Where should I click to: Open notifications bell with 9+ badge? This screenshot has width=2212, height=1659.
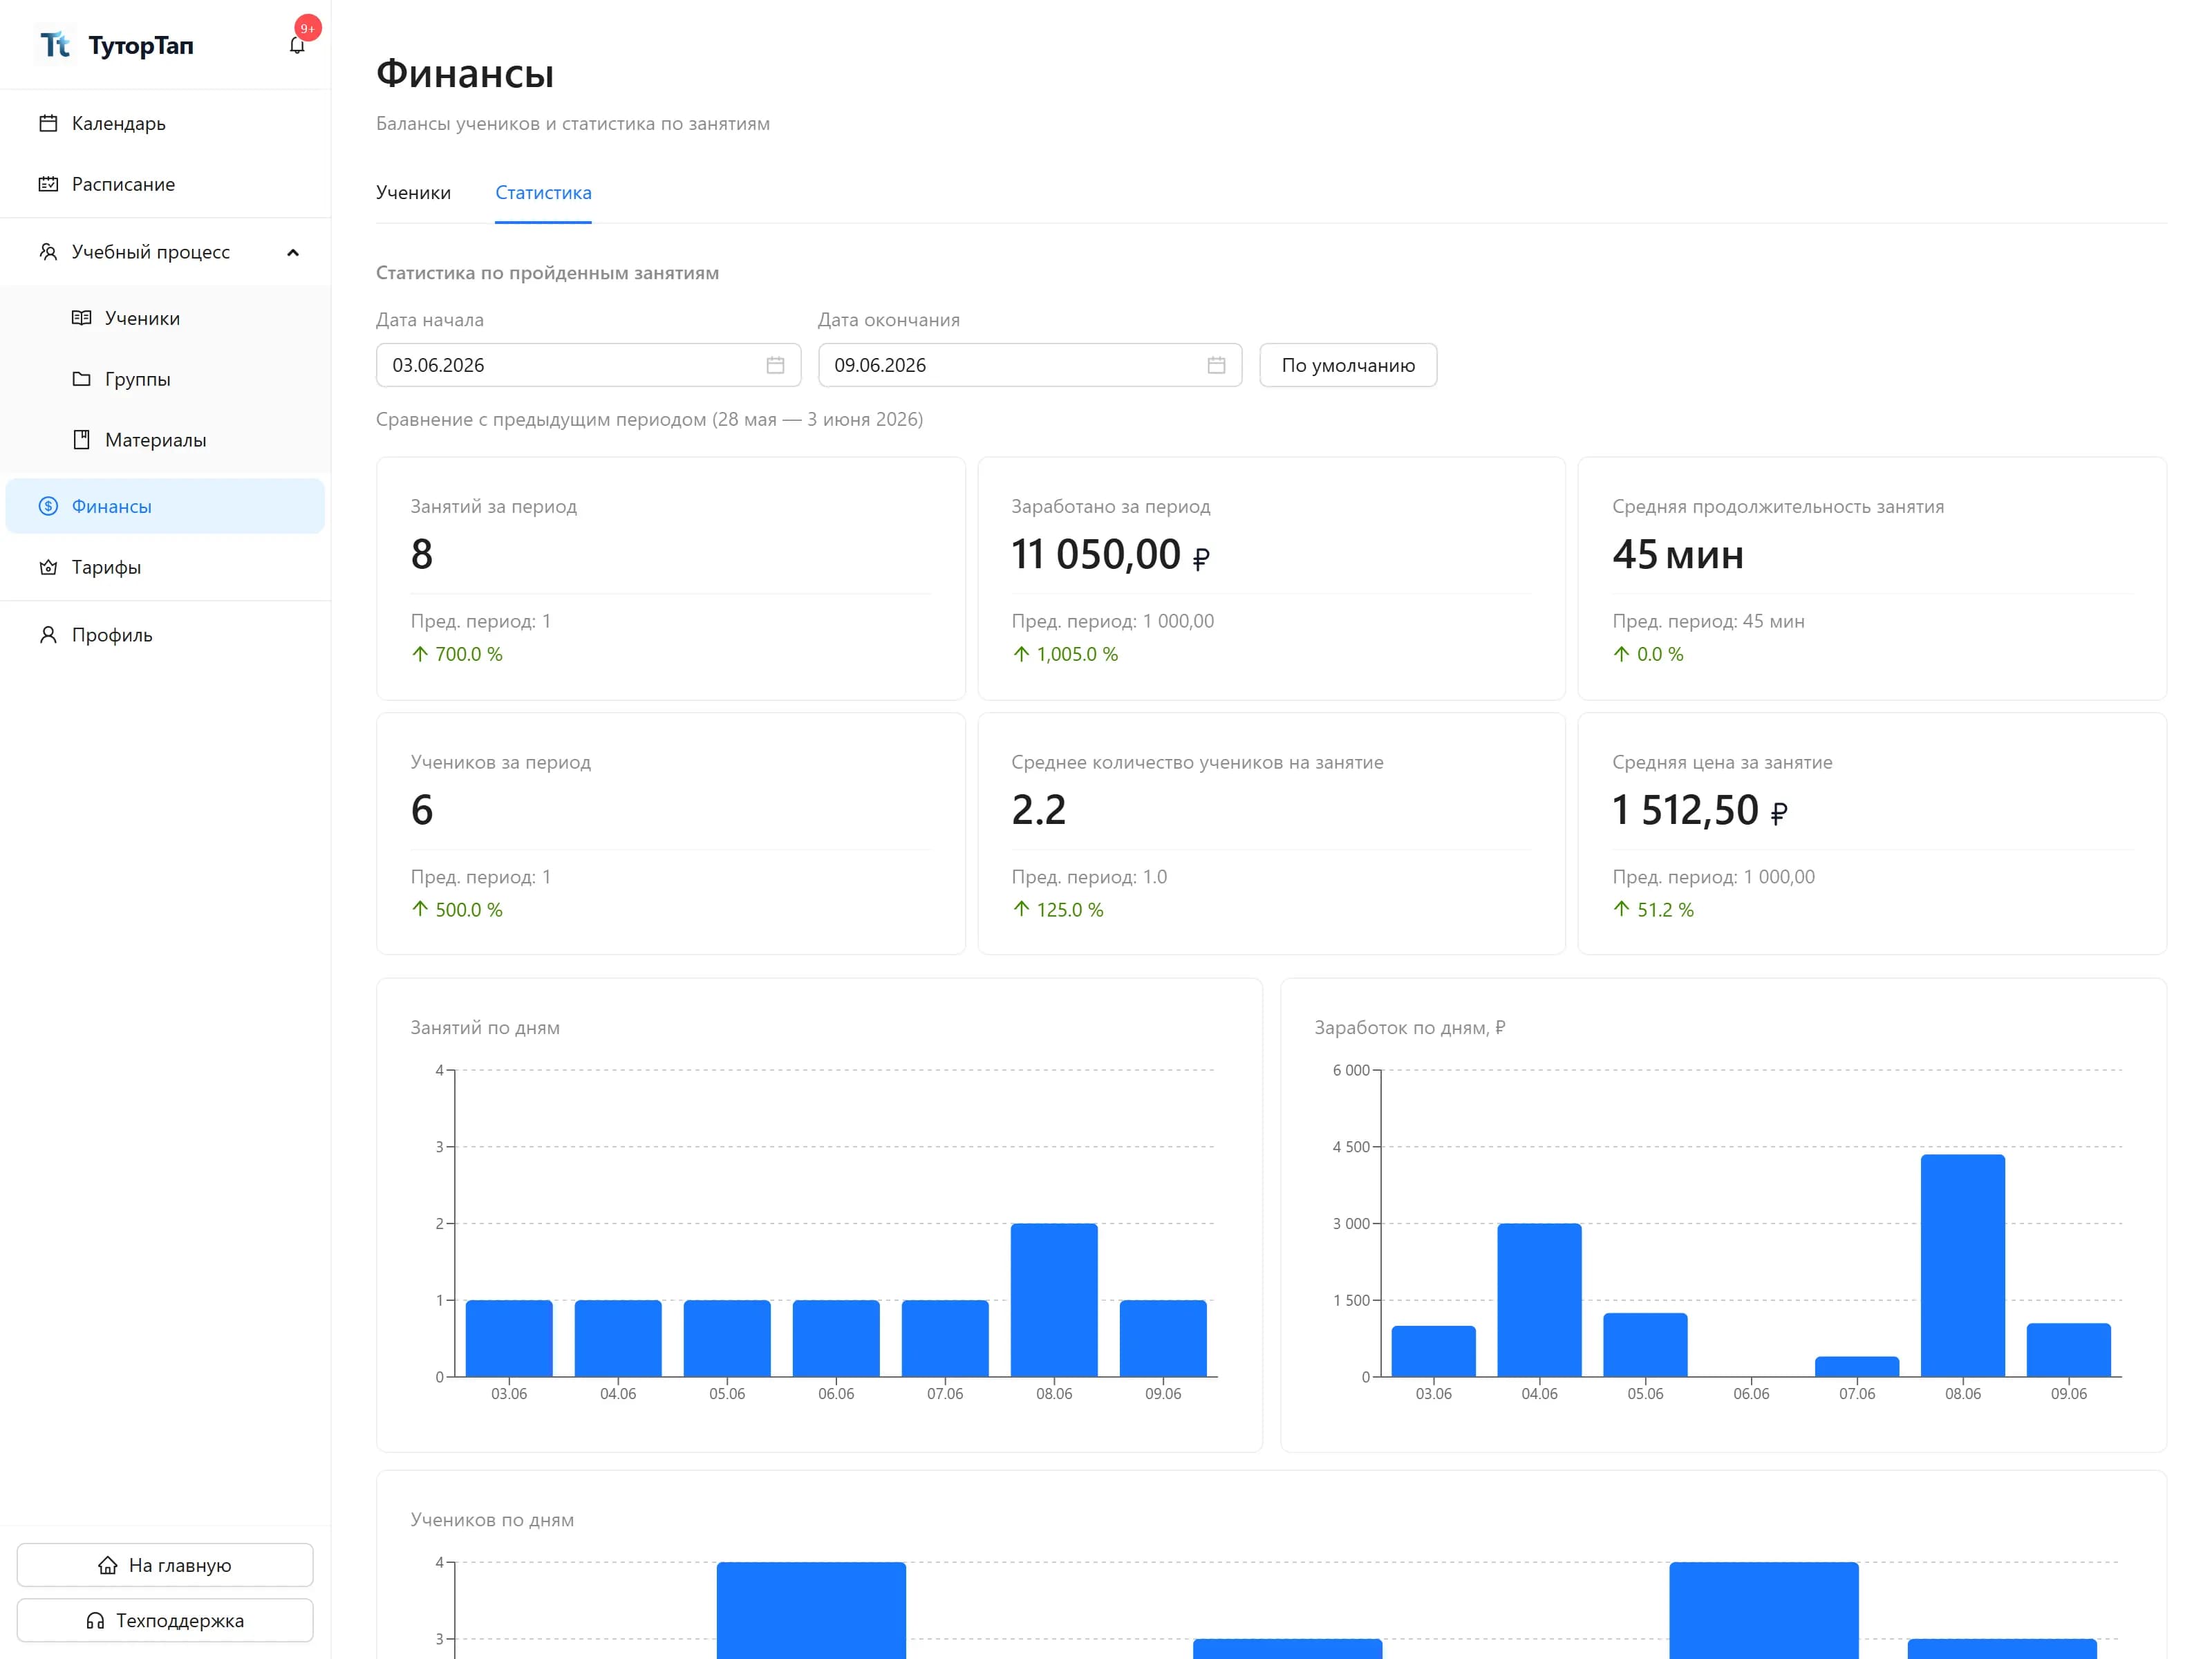[297, 45]
